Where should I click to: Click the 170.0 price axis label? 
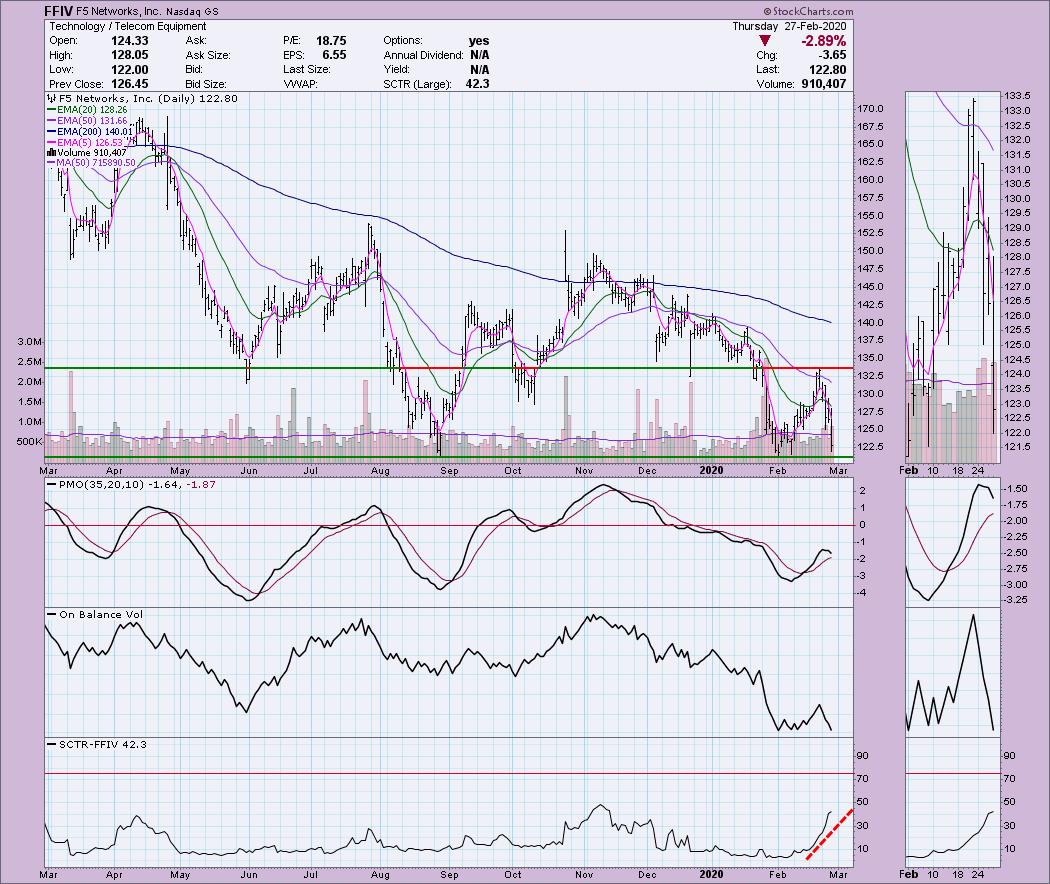click(x=871, y=108)
